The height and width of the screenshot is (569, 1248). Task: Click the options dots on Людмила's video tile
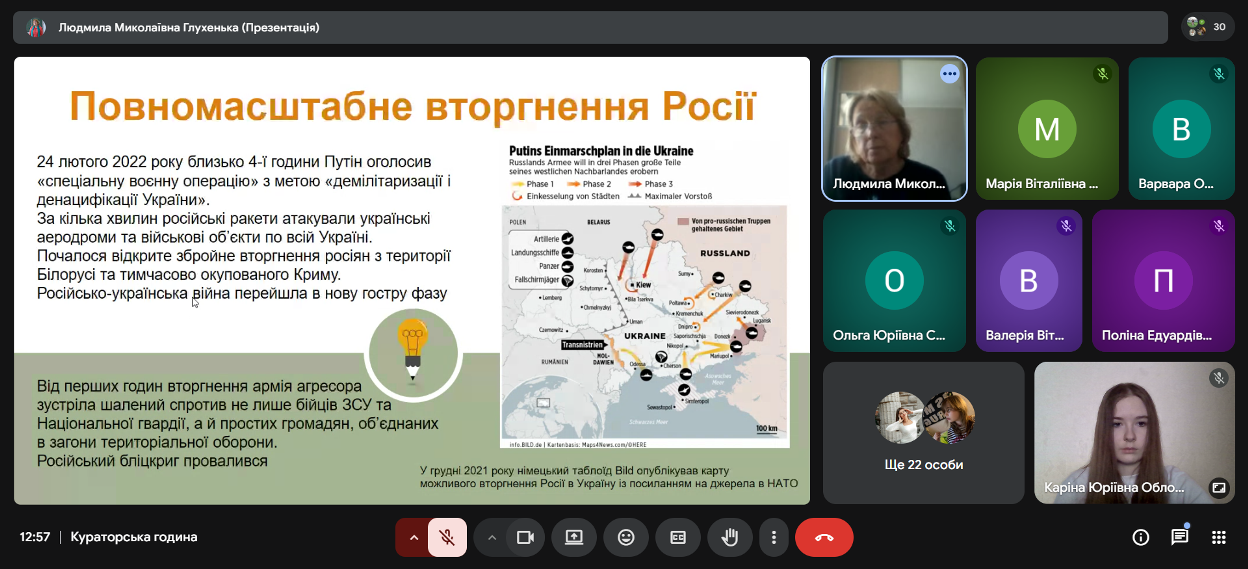click(949, 74)
